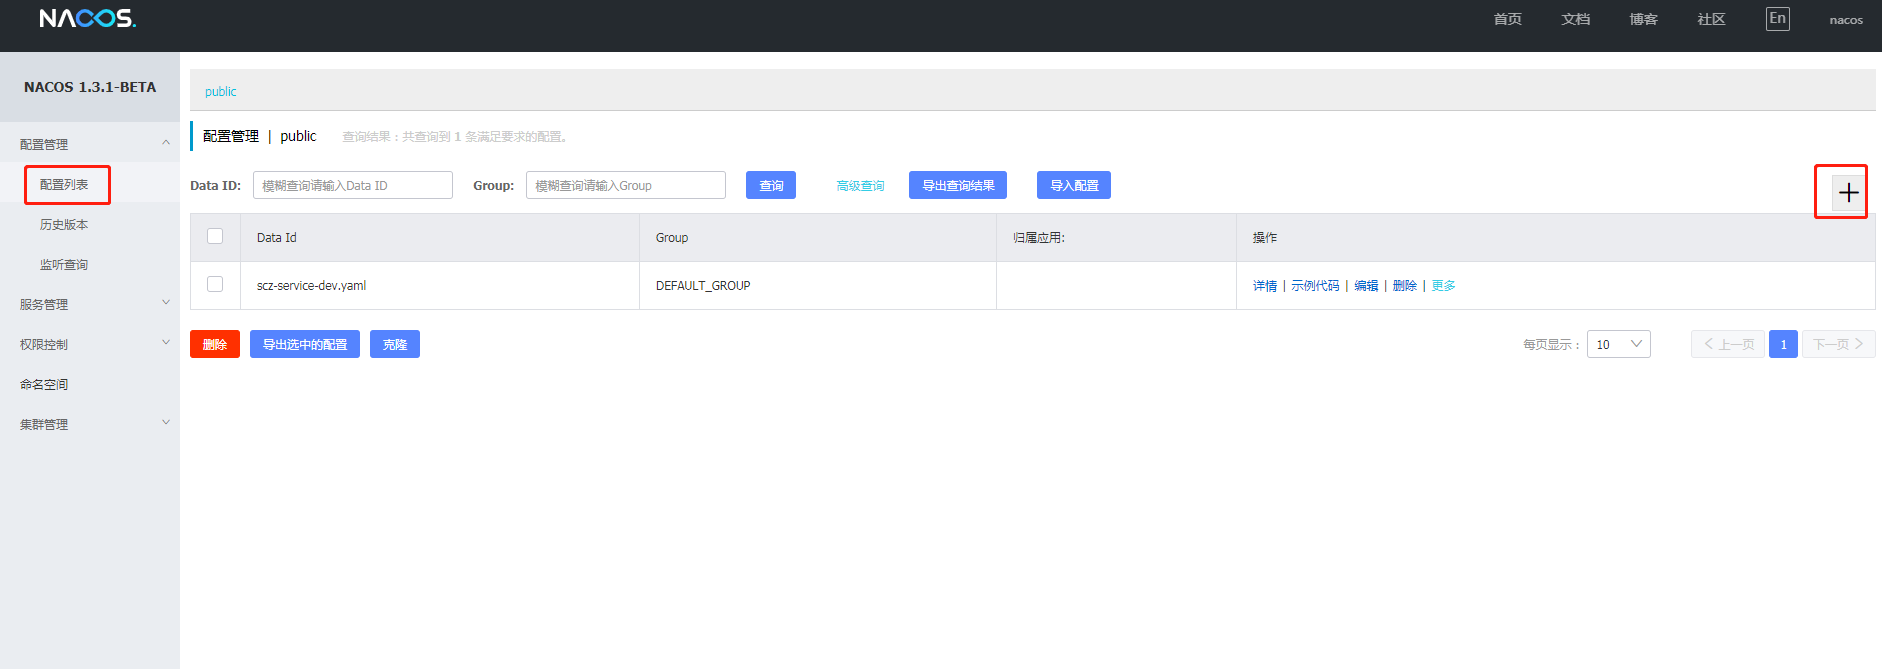
Task: Open 监听查询 in the sidebar
Action: click(x=64, y=264)
